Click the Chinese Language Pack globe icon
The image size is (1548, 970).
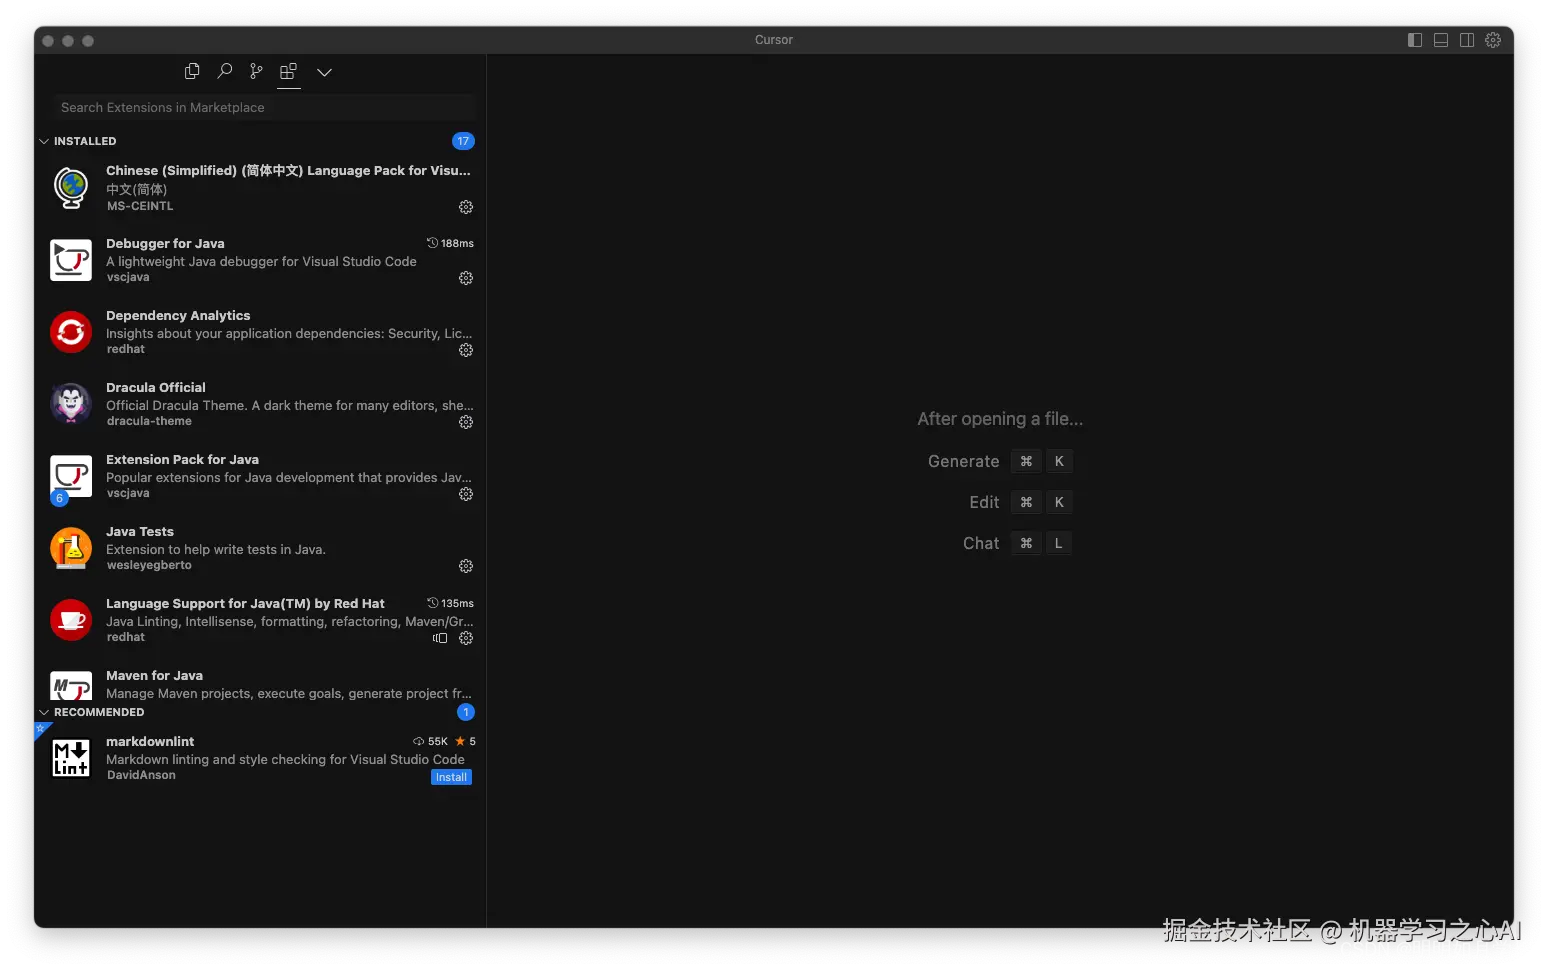point(71,188)
